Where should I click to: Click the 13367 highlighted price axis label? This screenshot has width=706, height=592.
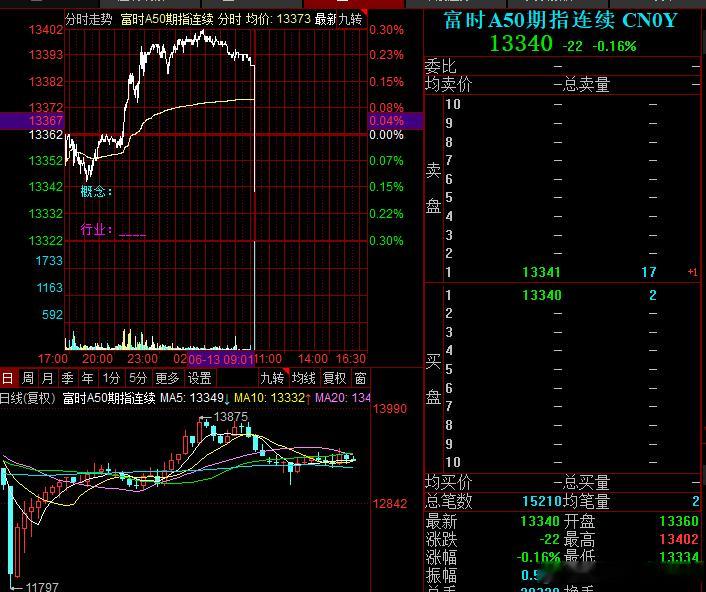(x=45, y=121)
